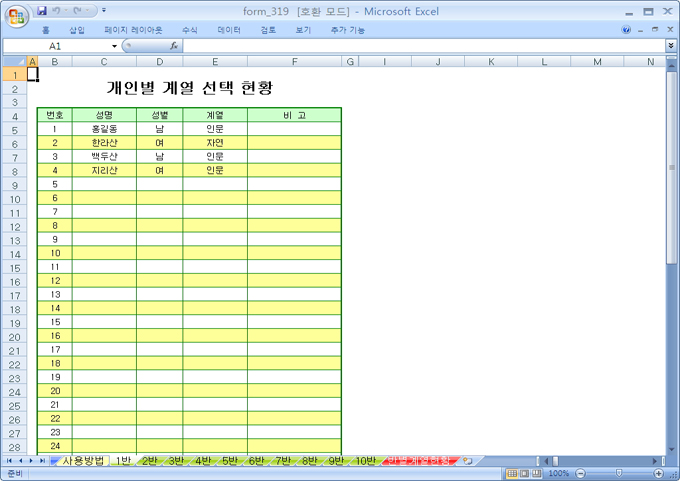Click the insert function fx icon
680x481 pixels.
(173, 46)
